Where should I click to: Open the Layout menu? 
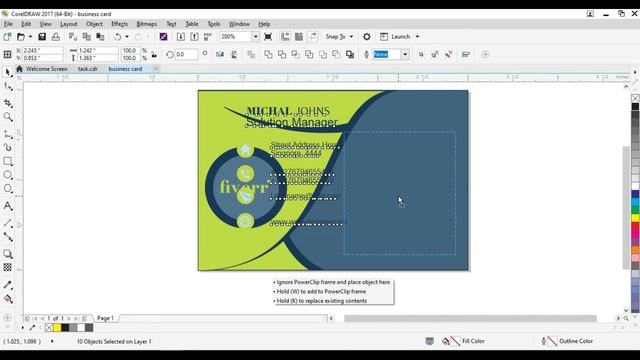(x=69, y=24)
